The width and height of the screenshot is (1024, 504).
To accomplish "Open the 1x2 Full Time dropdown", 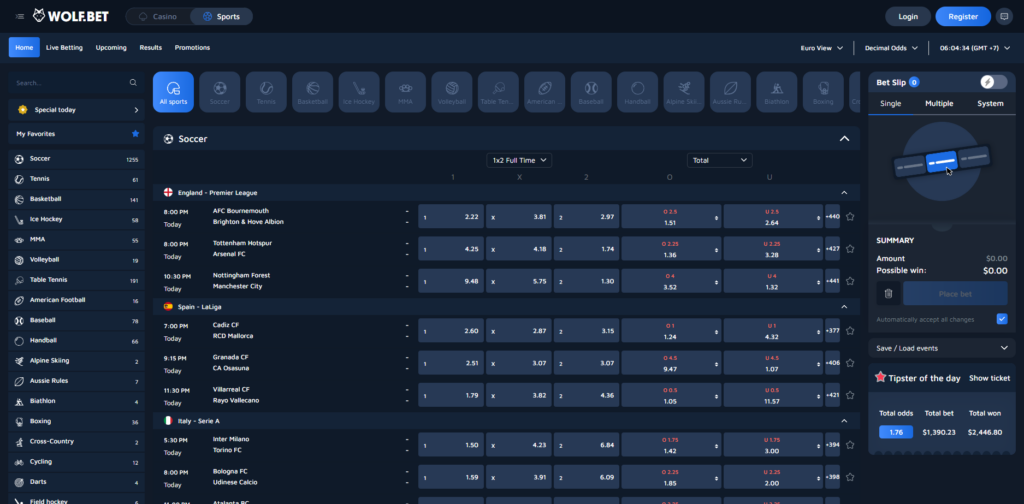I will point(519,160).
